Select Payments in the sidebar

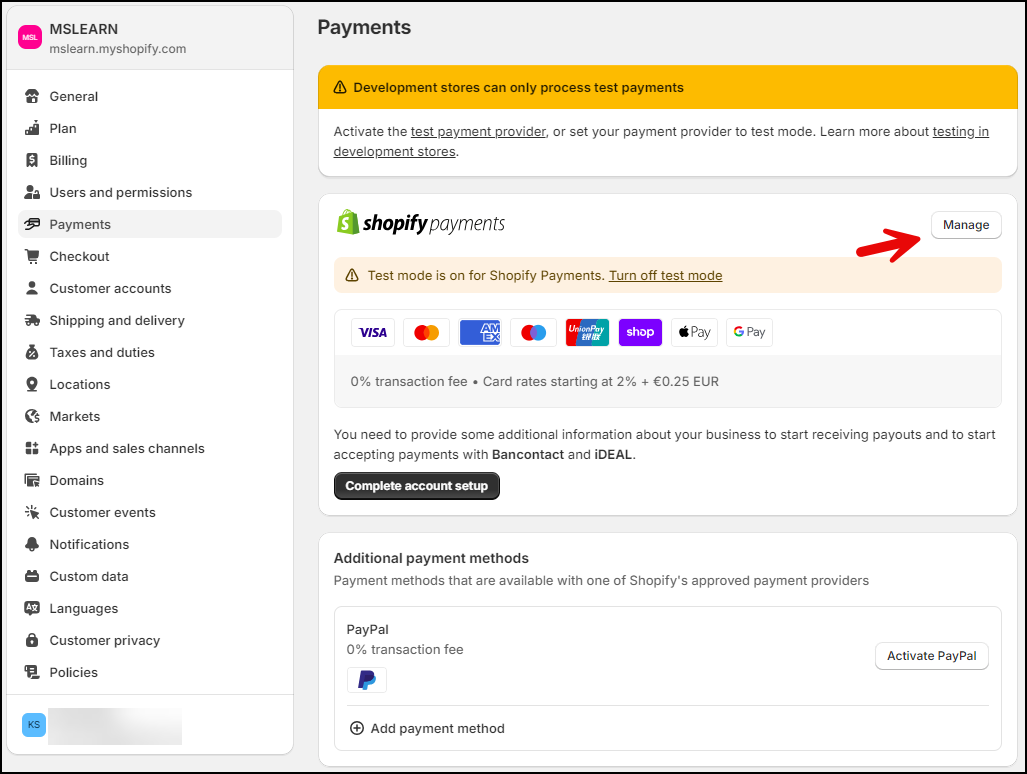tap(150, 225)
